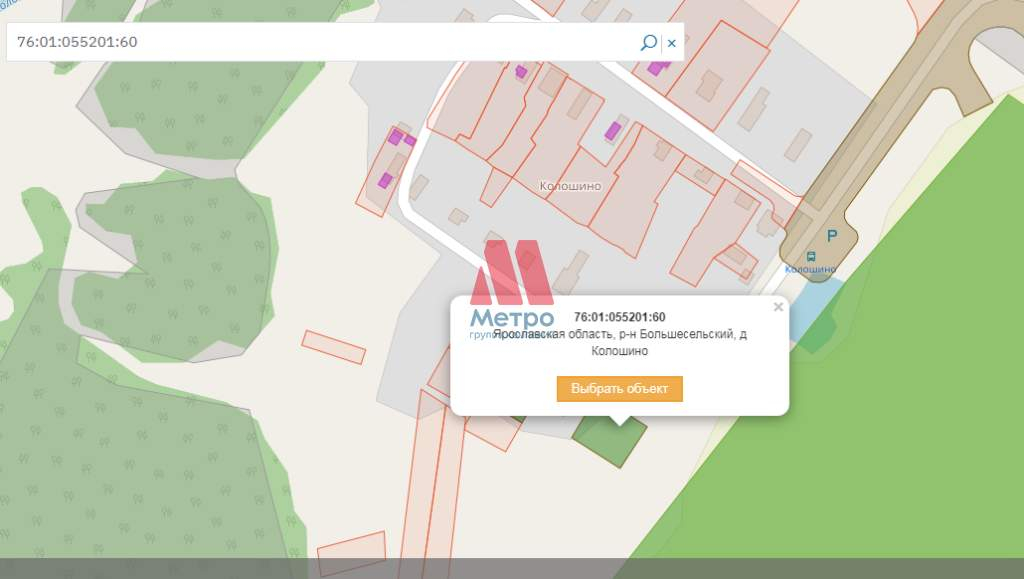Click the dark gray bar at the bottom
Image resolution: width=1024 pixels, height=579 pixels.
512,568
